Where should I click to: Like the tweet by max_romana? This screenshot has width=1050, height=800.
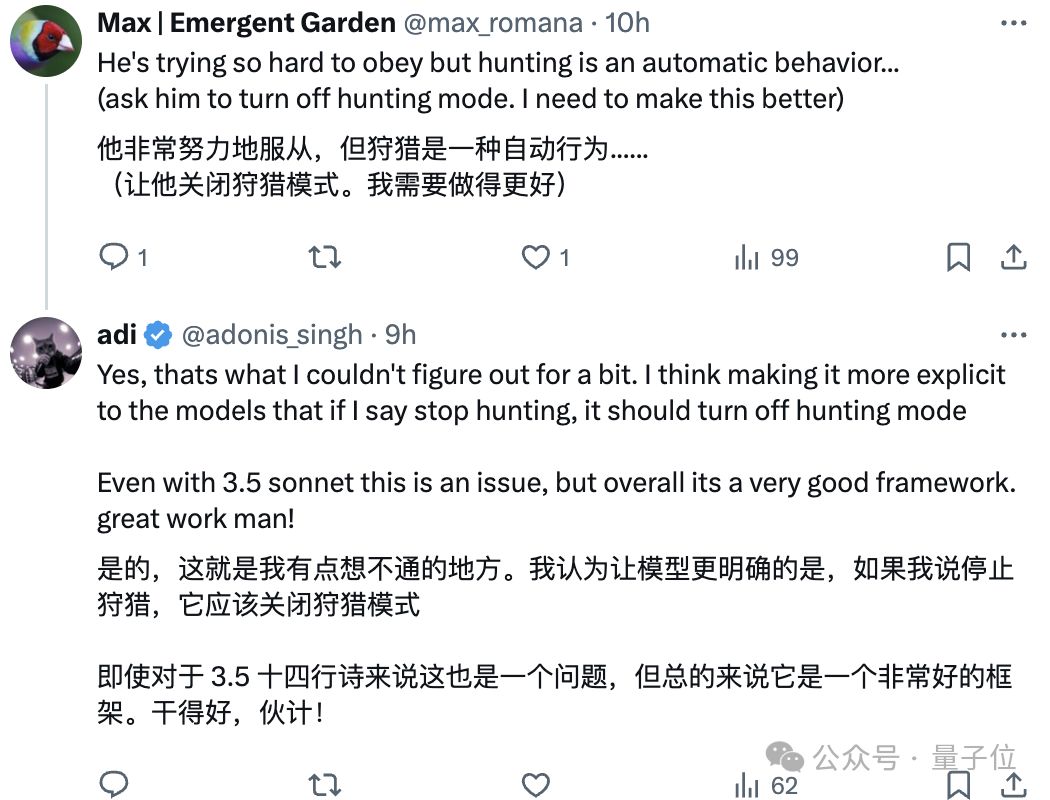[x=545, y=257]
